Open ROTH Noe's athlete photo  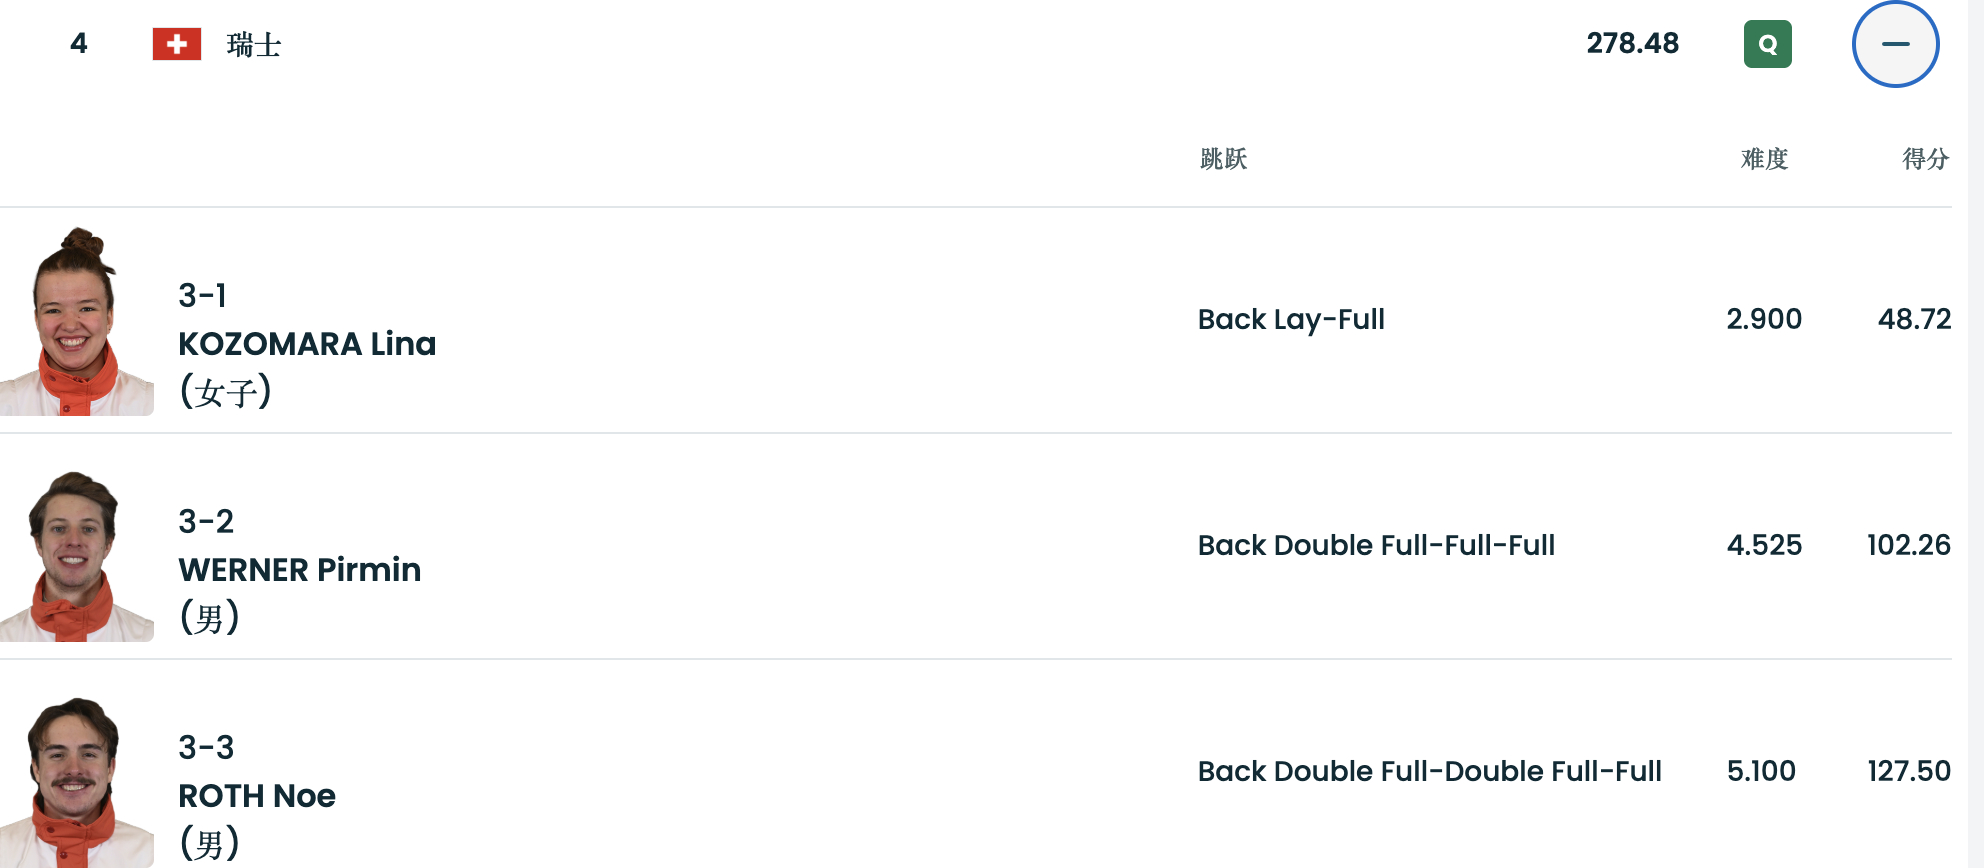[x=77, y=782]
